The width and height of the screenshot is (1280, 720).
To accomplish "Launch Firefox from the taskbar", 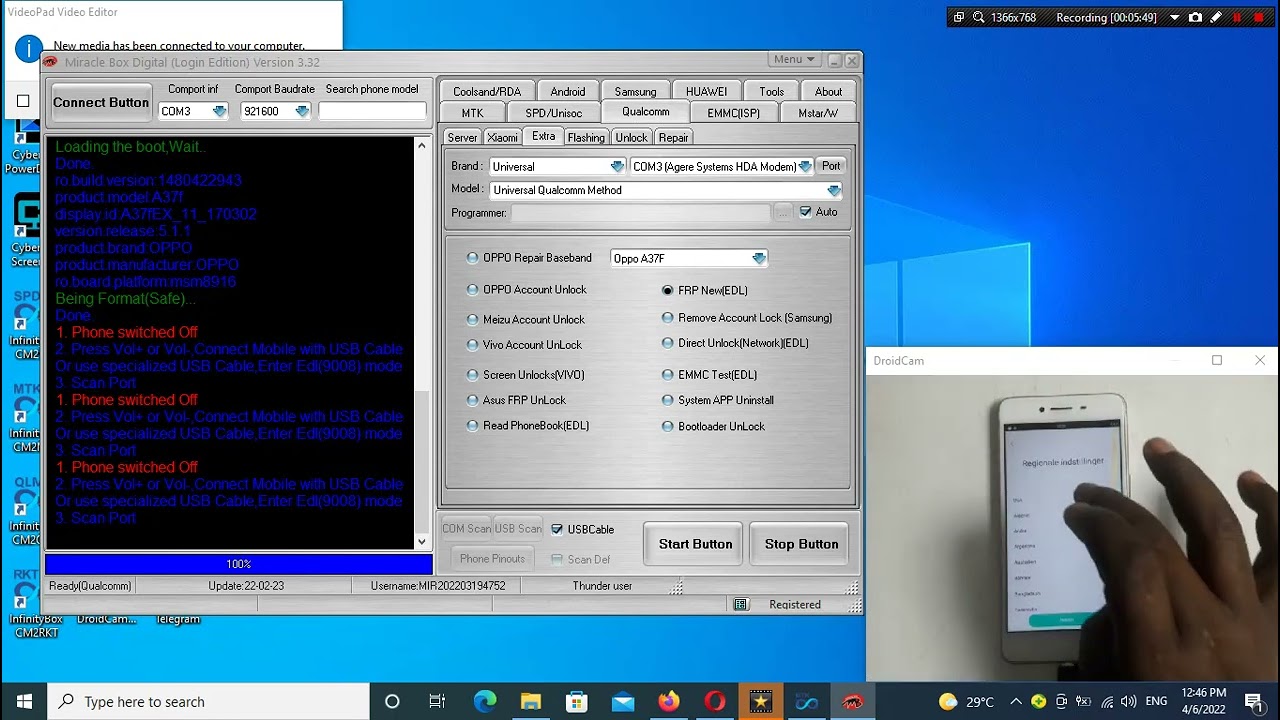I will [668, 701].
